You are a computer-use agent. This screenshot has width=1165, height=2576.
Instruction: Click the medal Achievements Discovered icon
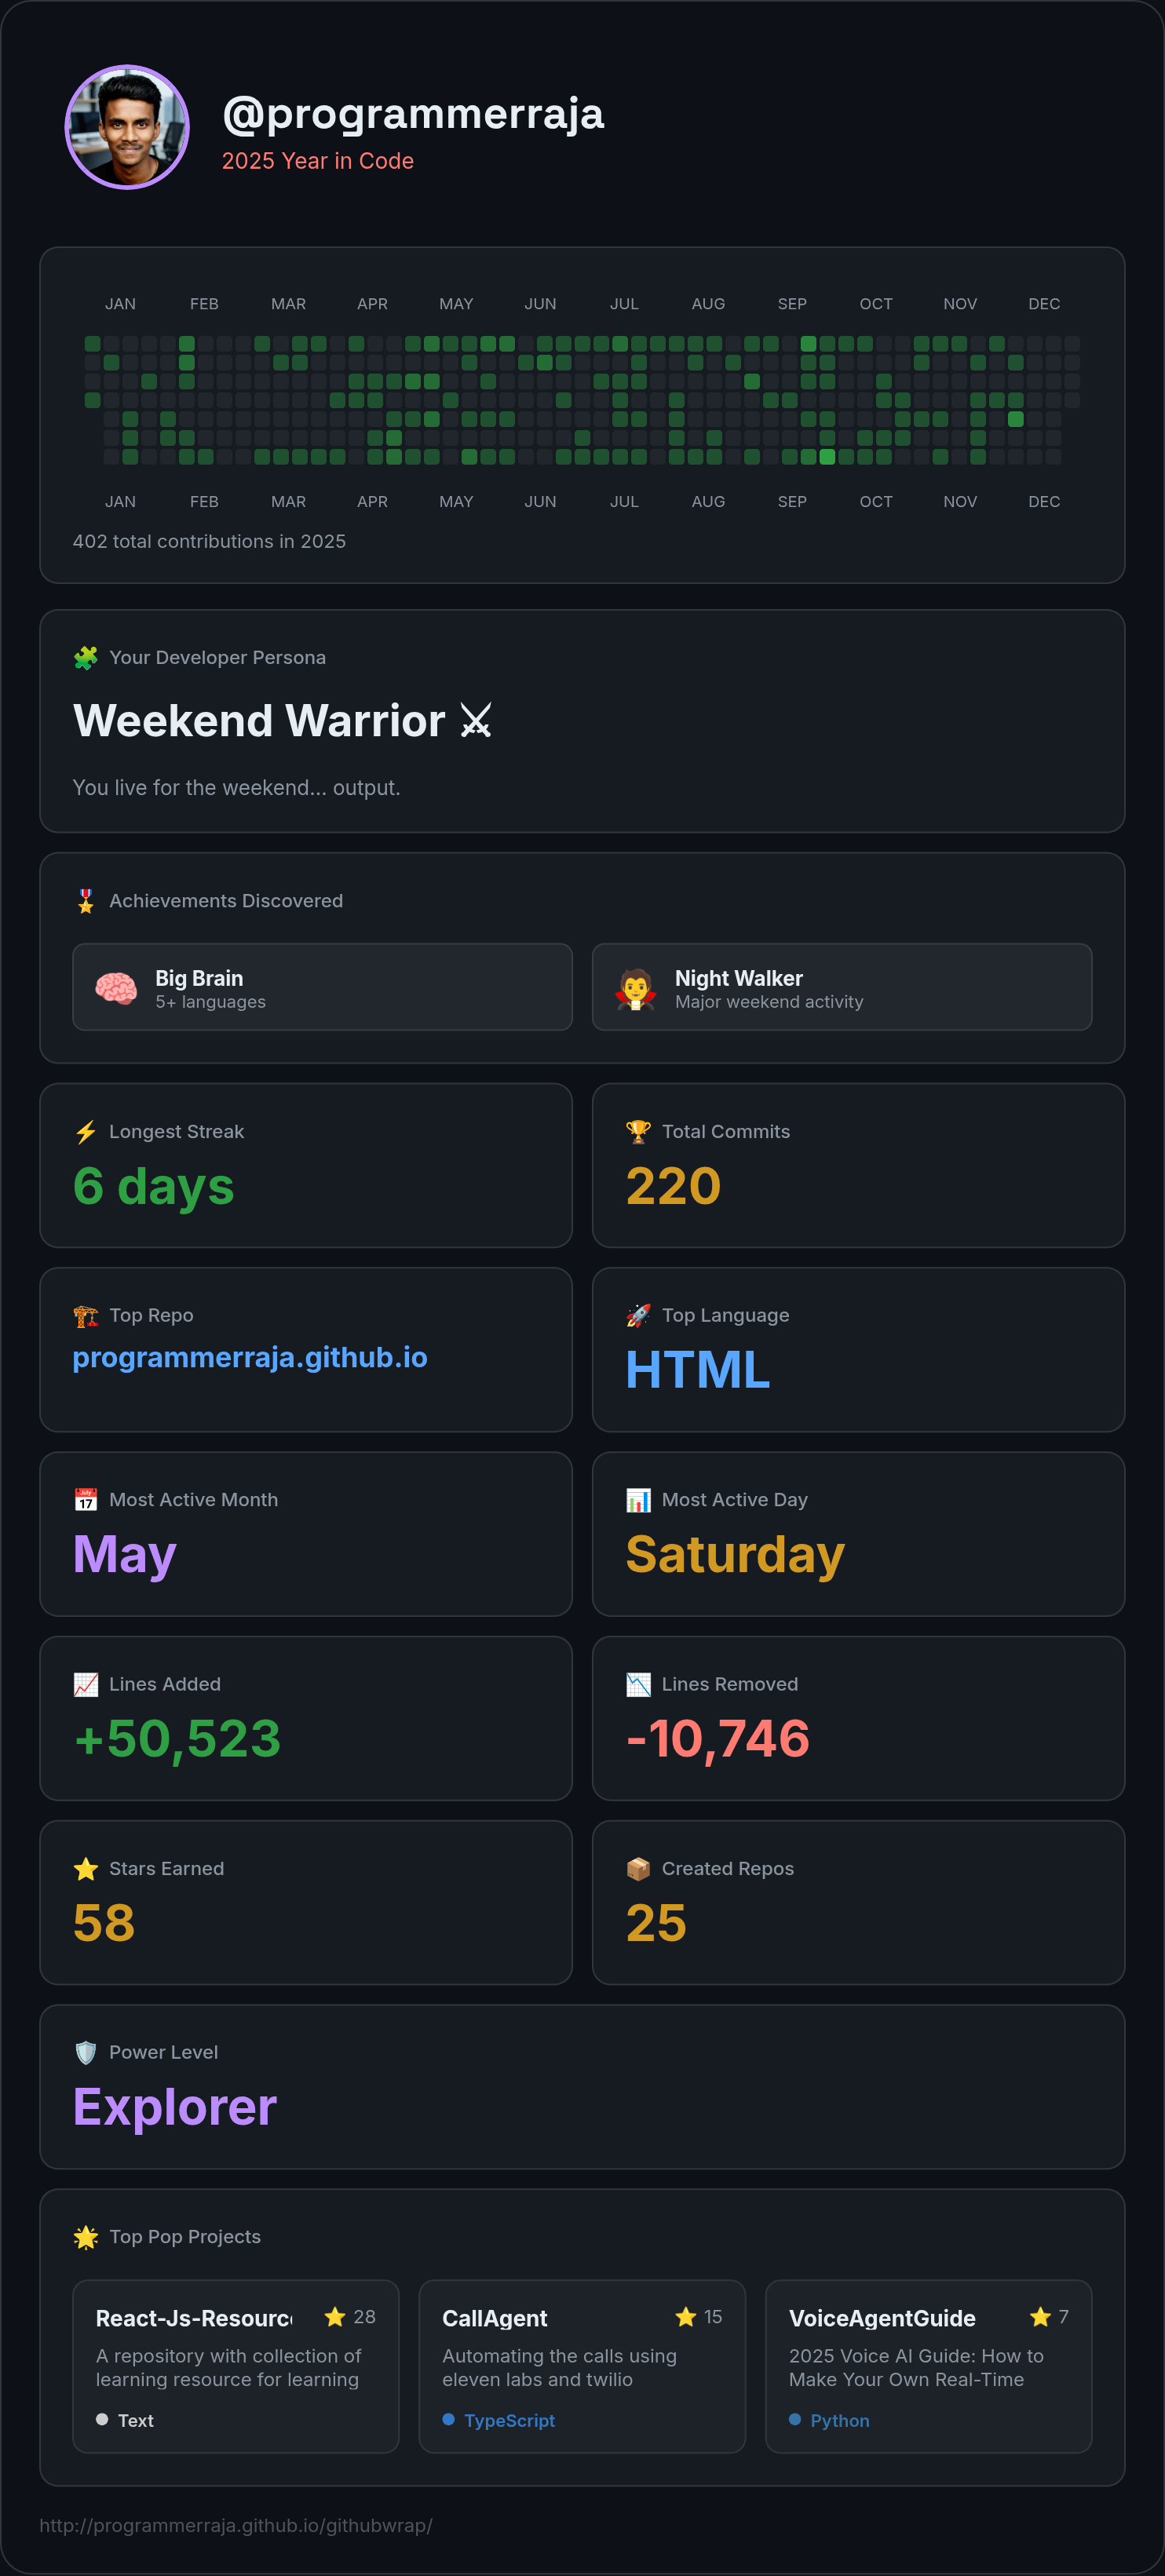(86, 901)
